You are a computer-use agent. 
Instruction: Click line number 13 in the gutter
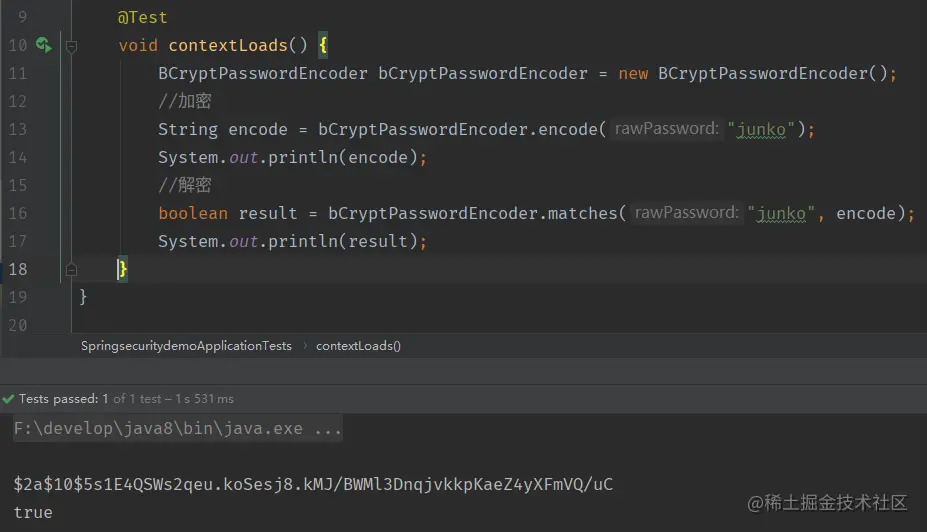coord(18,129)
